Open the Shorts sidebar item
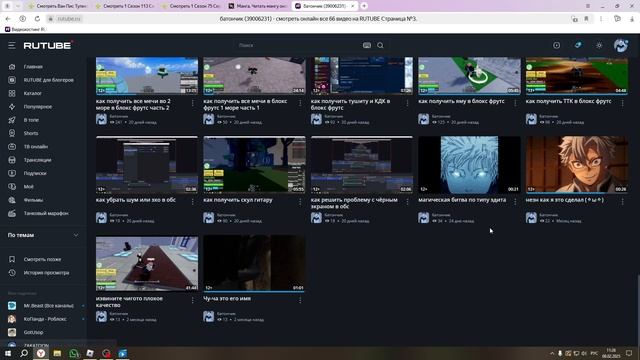Screen dimensions: 640x360 pos(31,133)
